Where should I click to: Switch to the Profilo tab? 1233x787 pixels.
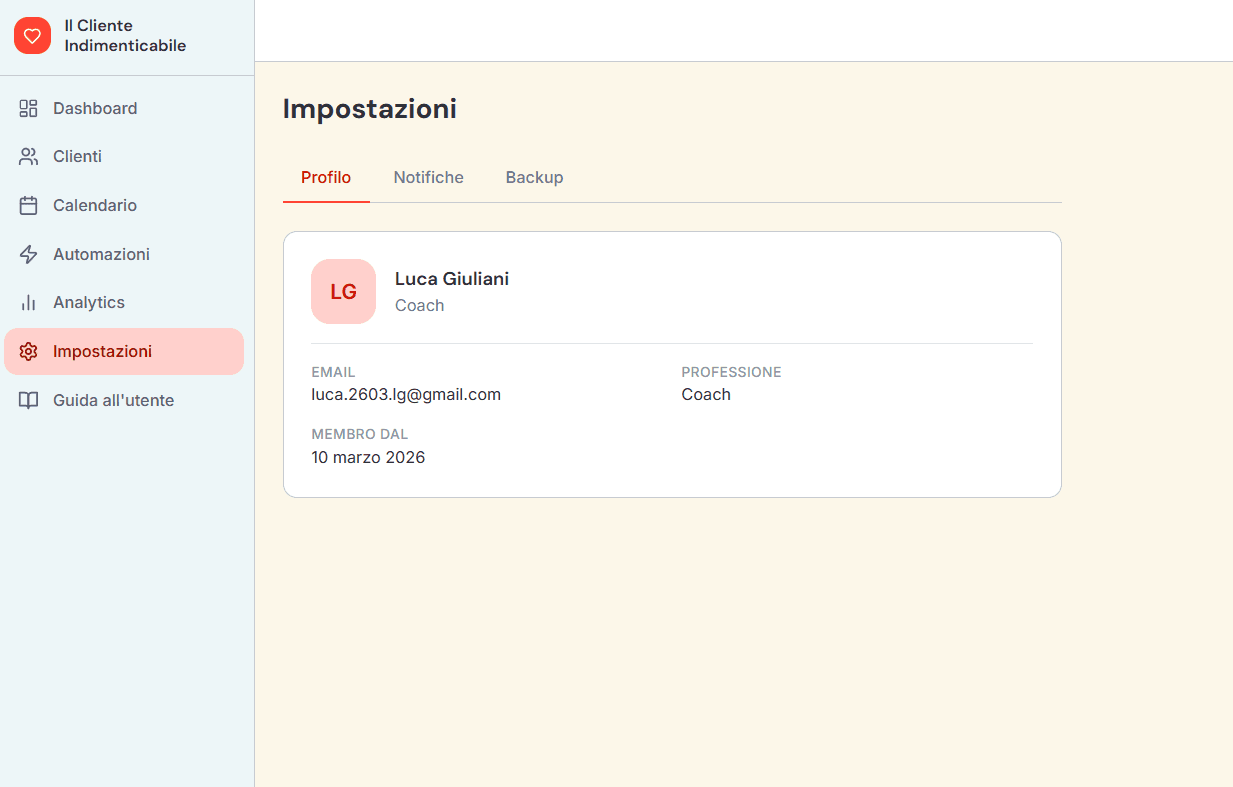point(326,178)
